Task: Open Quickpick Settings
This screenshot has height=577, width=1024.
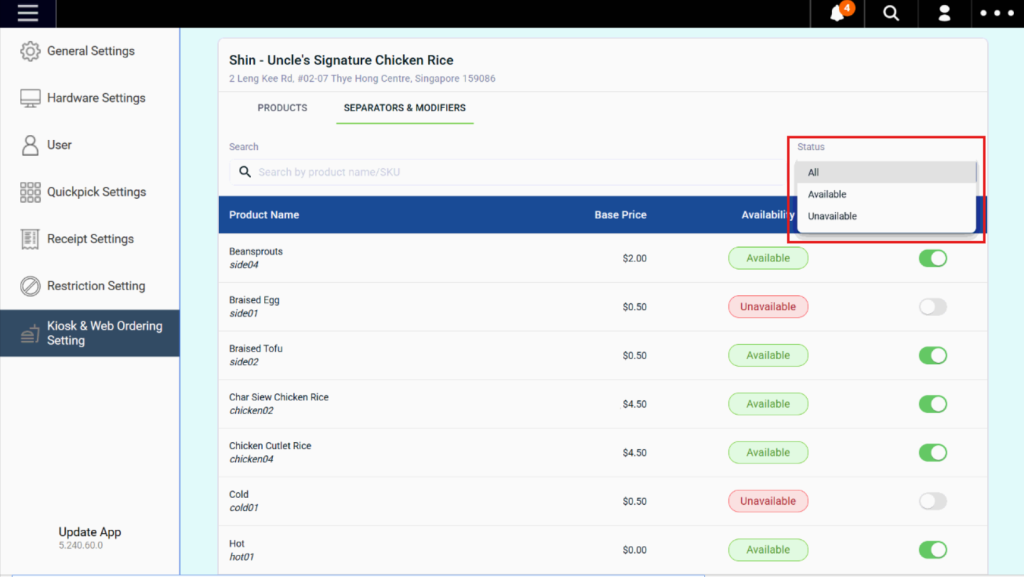Action: pos(90,192)
